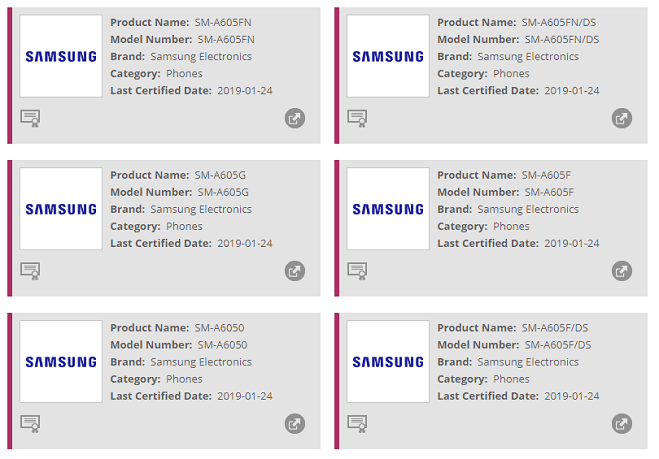
Task: Click Samsung logo thumbnail of SM-A605FN/DS
Action: point(388,56)
